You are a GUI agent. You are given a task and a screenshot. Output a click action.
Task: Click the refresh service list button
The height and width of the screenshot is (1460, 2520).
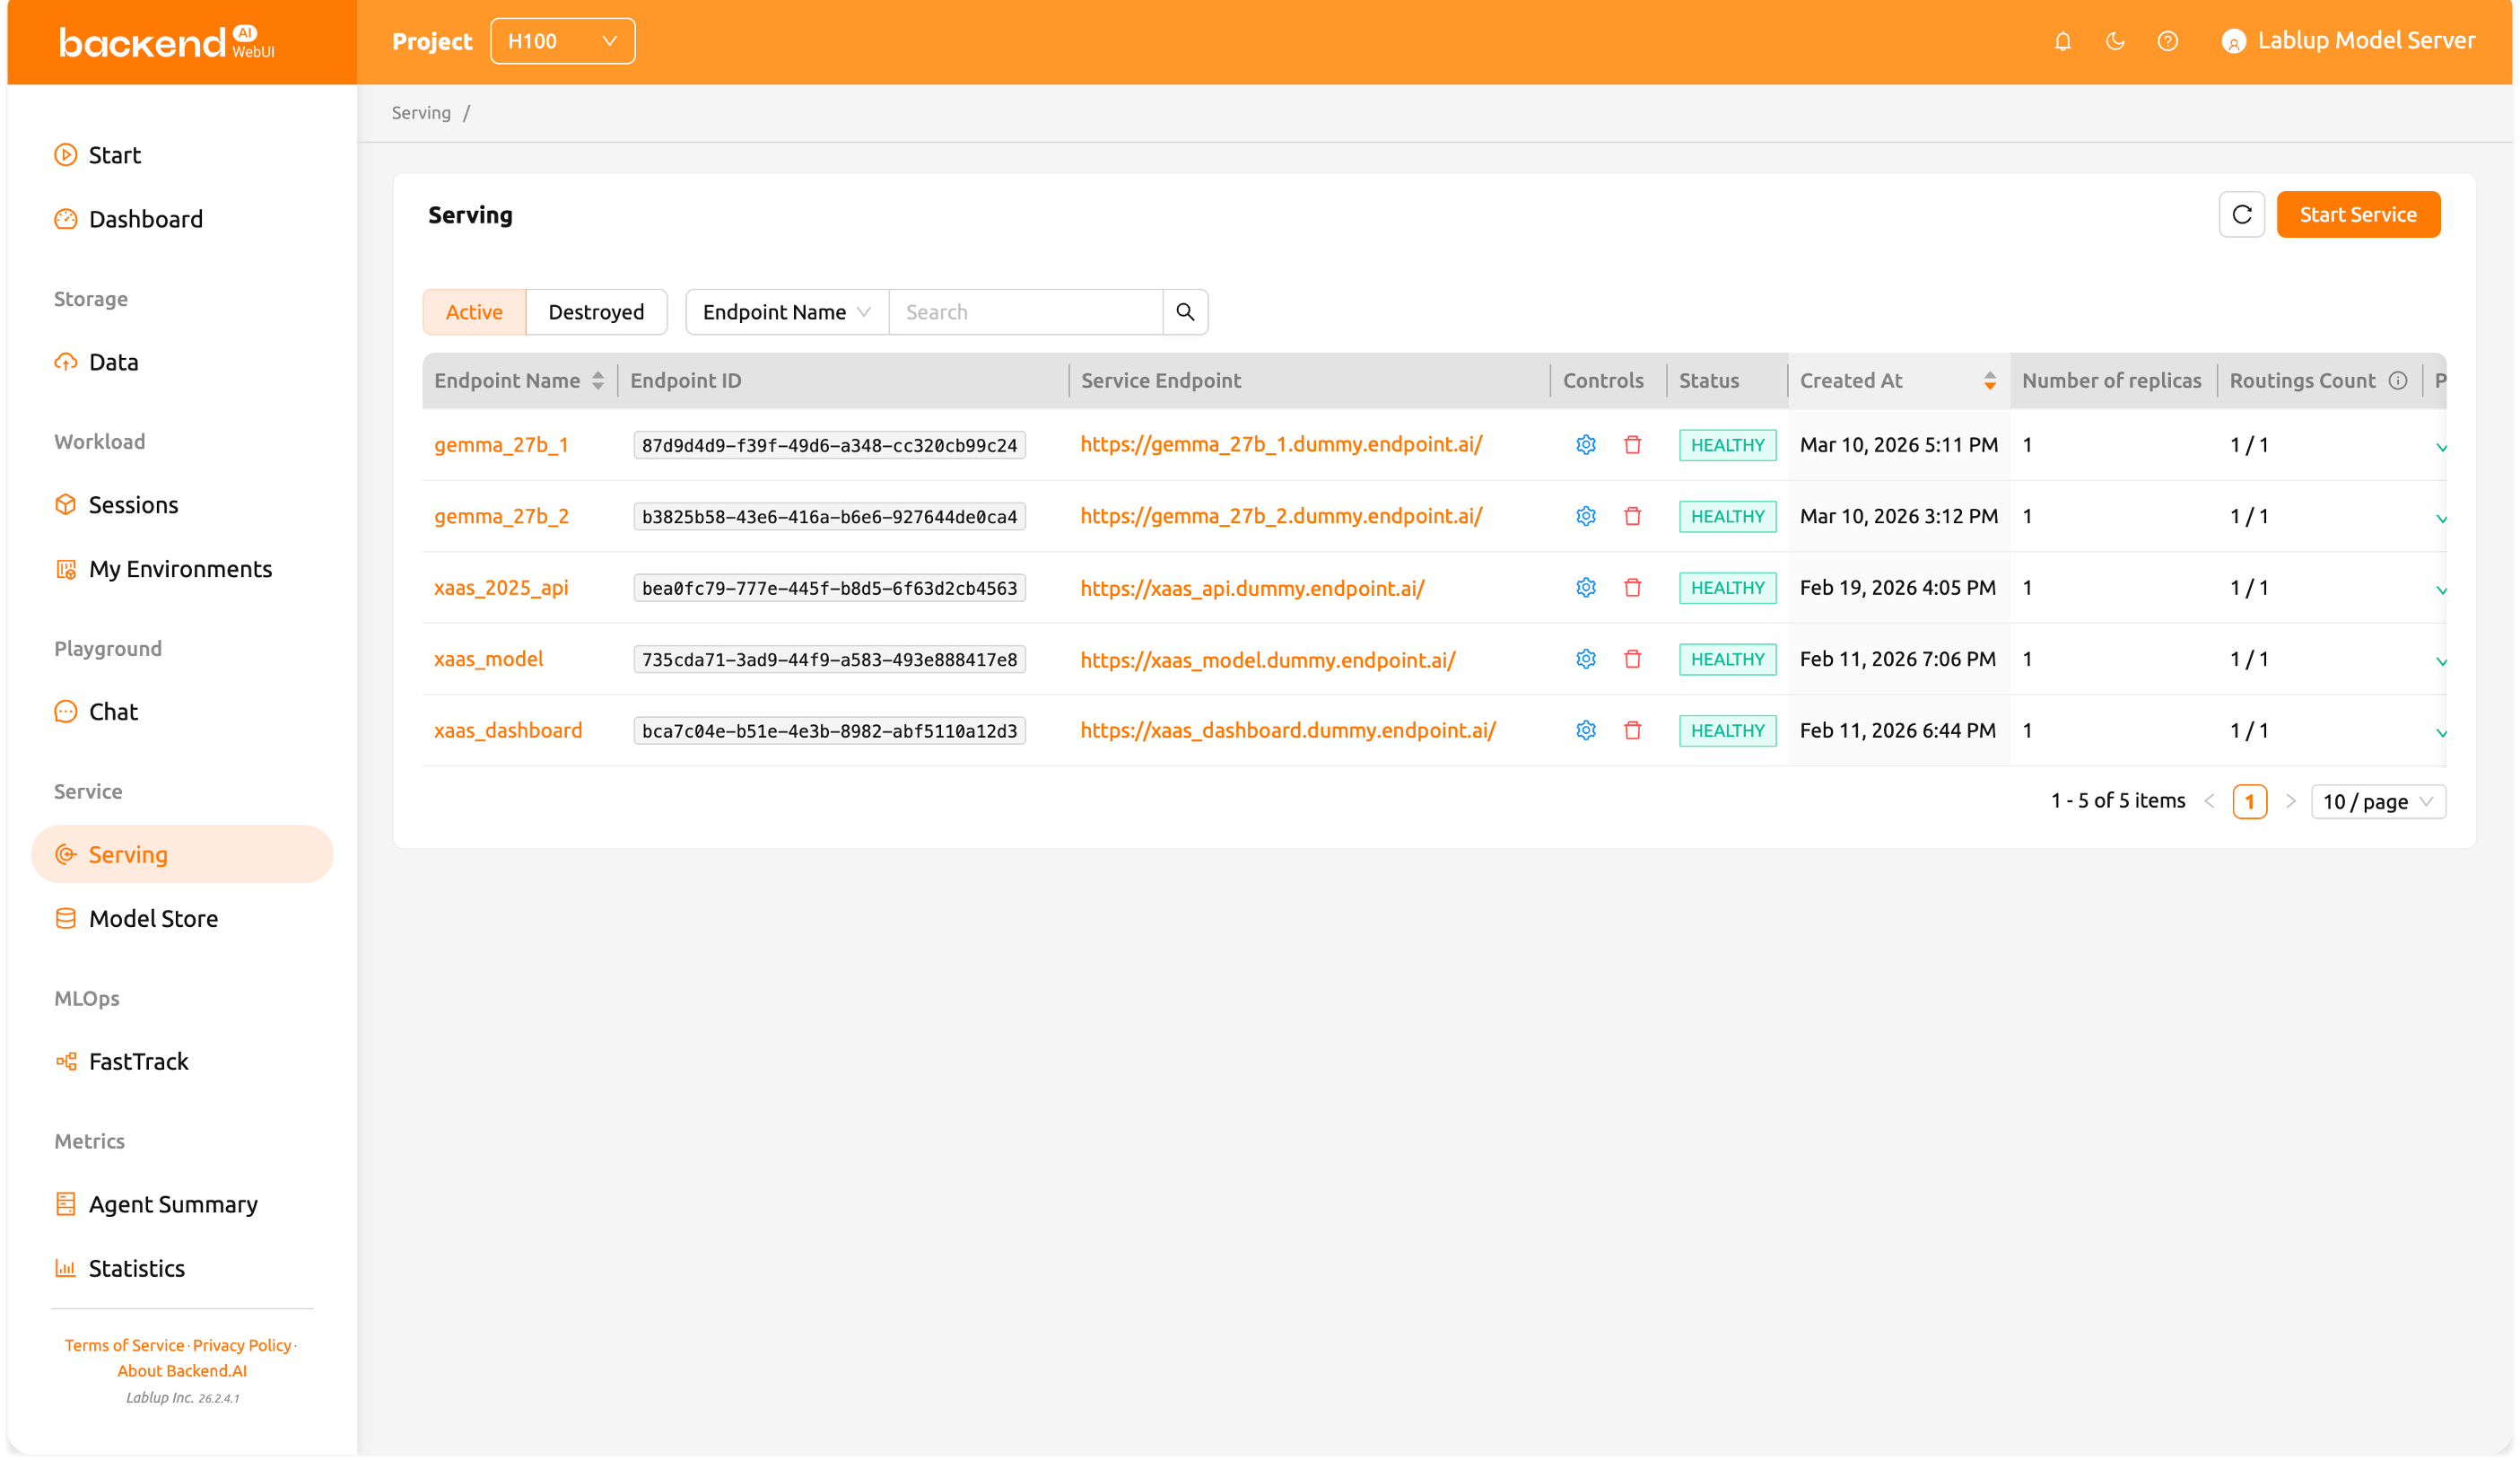2241,215
